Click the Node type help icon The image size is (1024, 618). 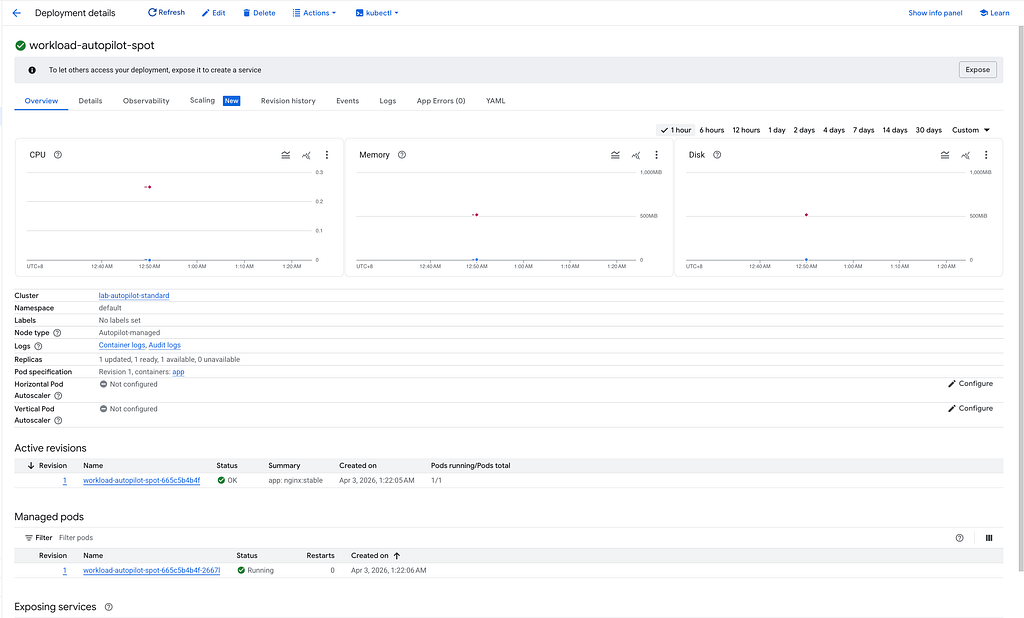pyautogui.click(x=57, y=333)
